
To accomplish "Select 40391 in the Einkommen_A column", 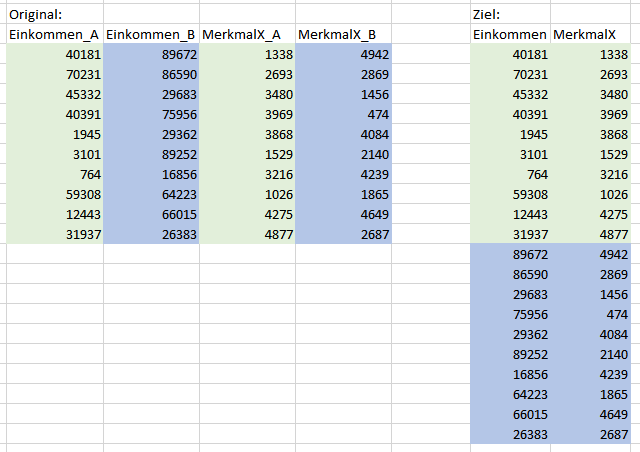I will coord(55,114).
